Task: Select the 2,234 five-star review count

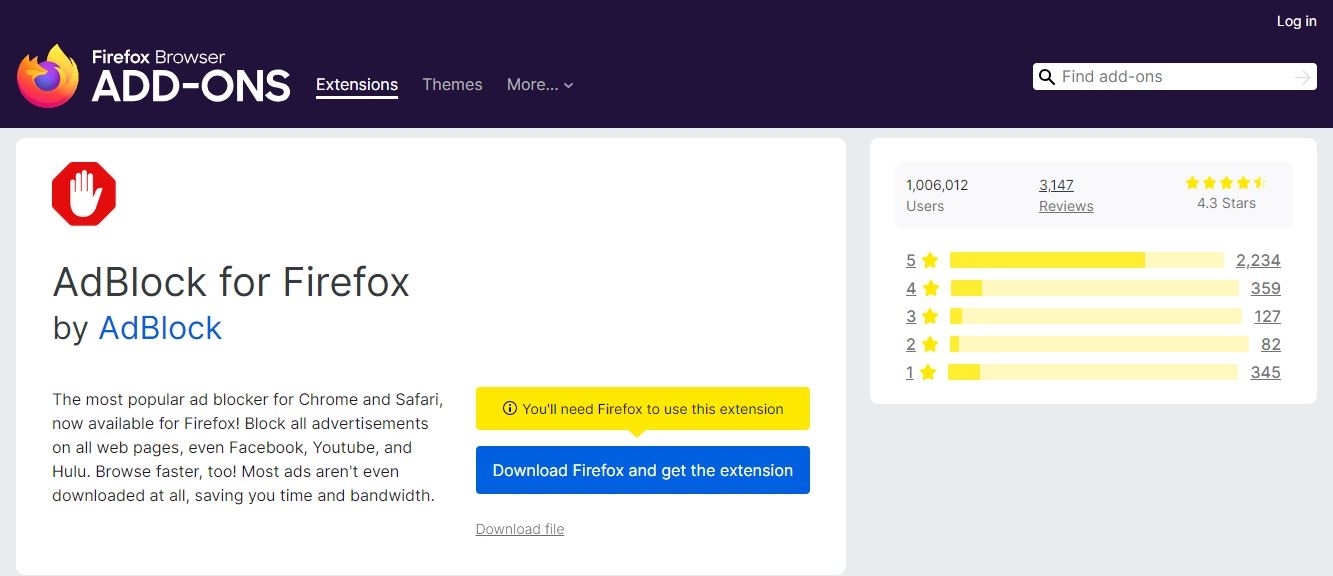Action: 1258,261
